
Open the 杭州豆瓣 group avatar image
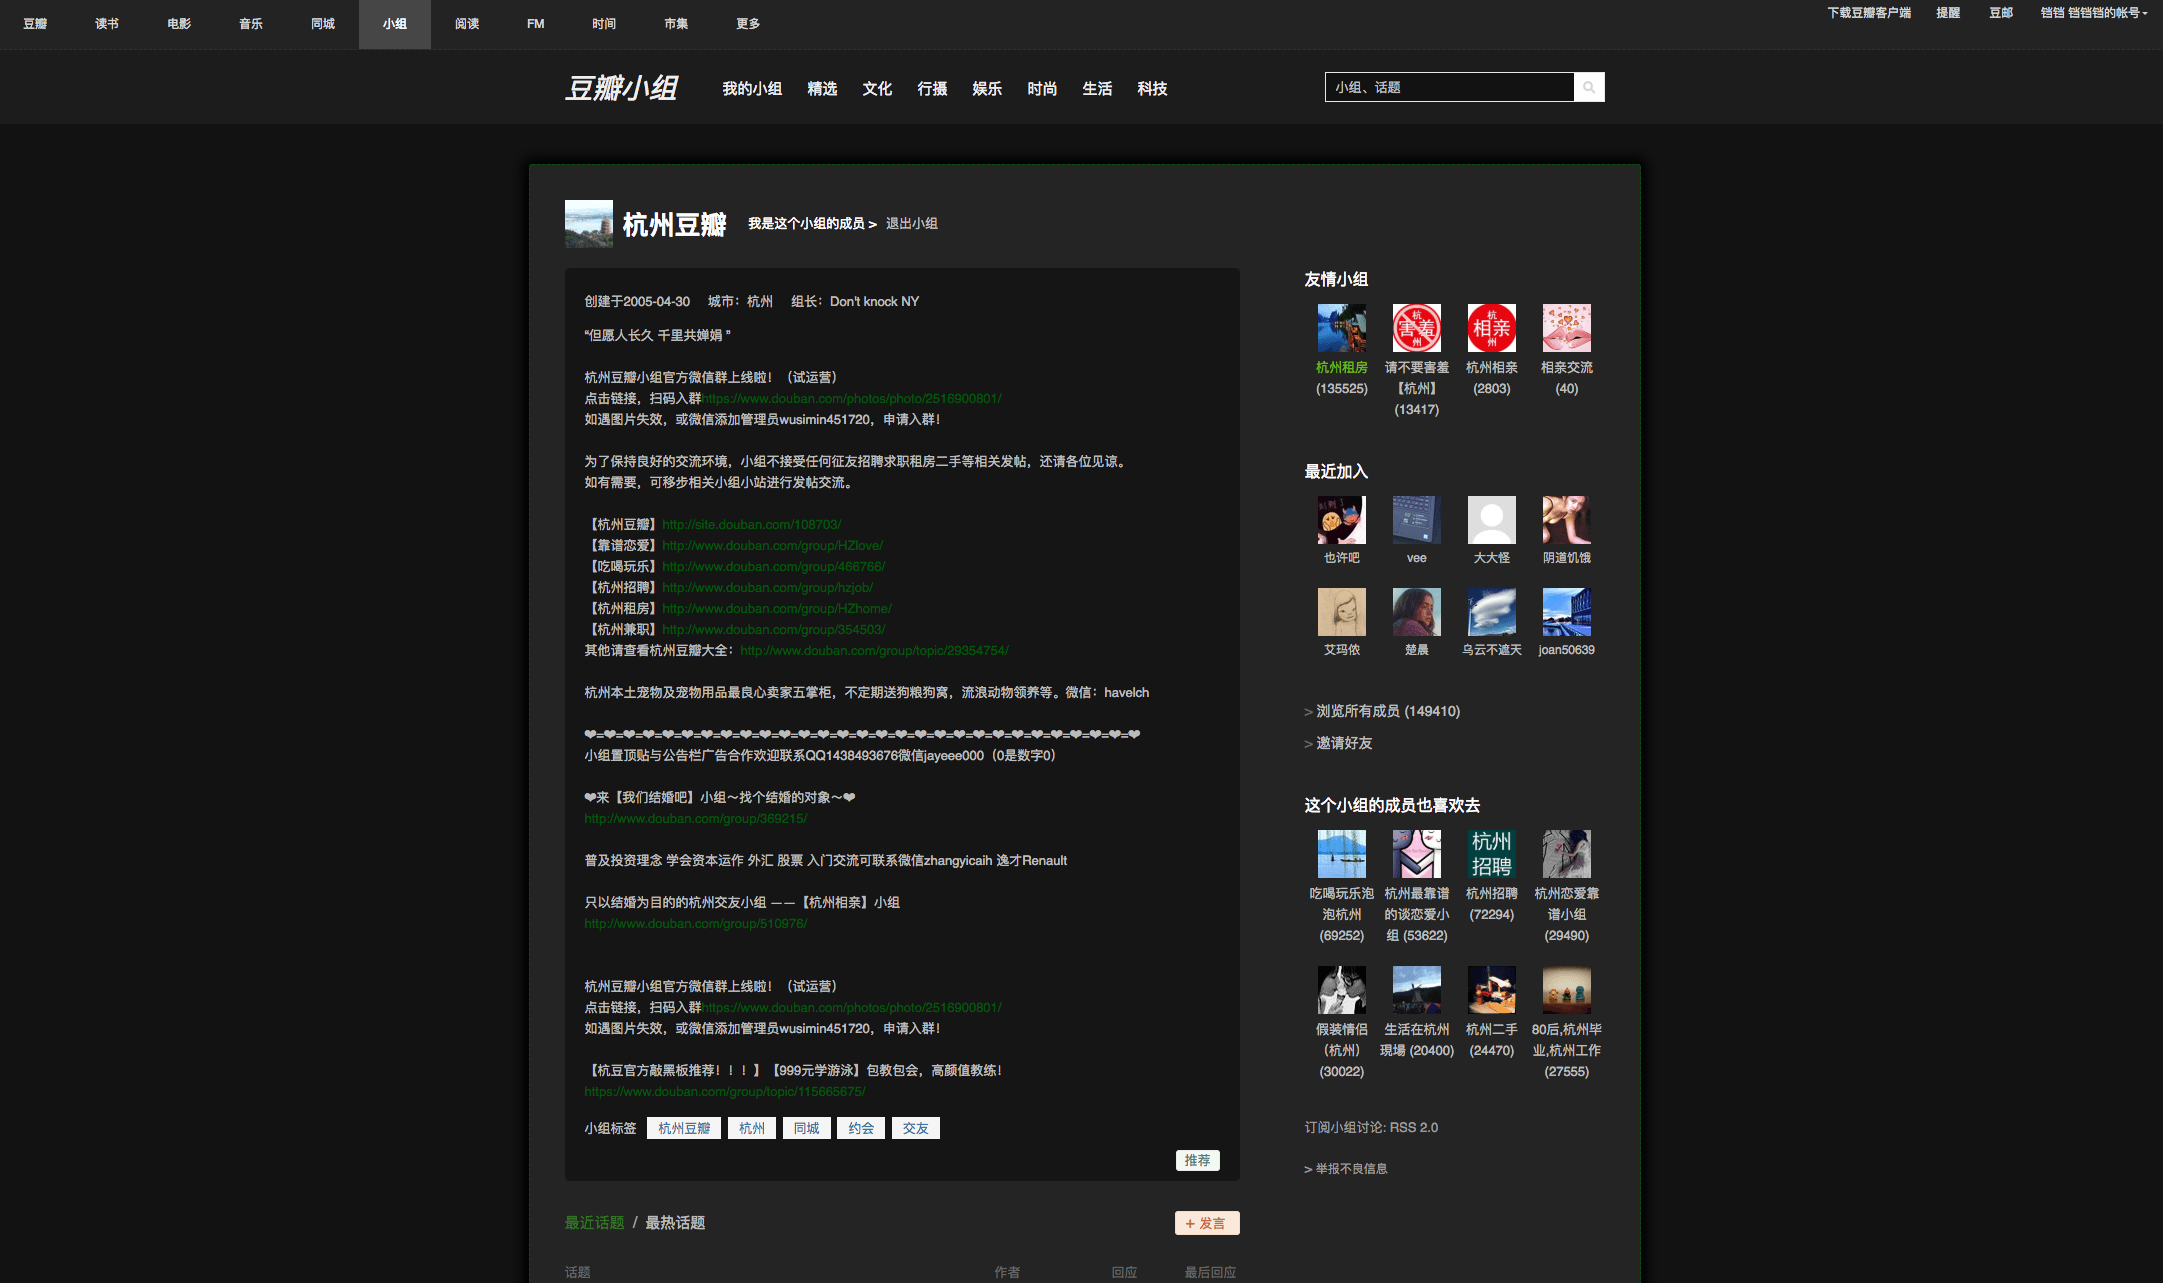pos(589,224)
